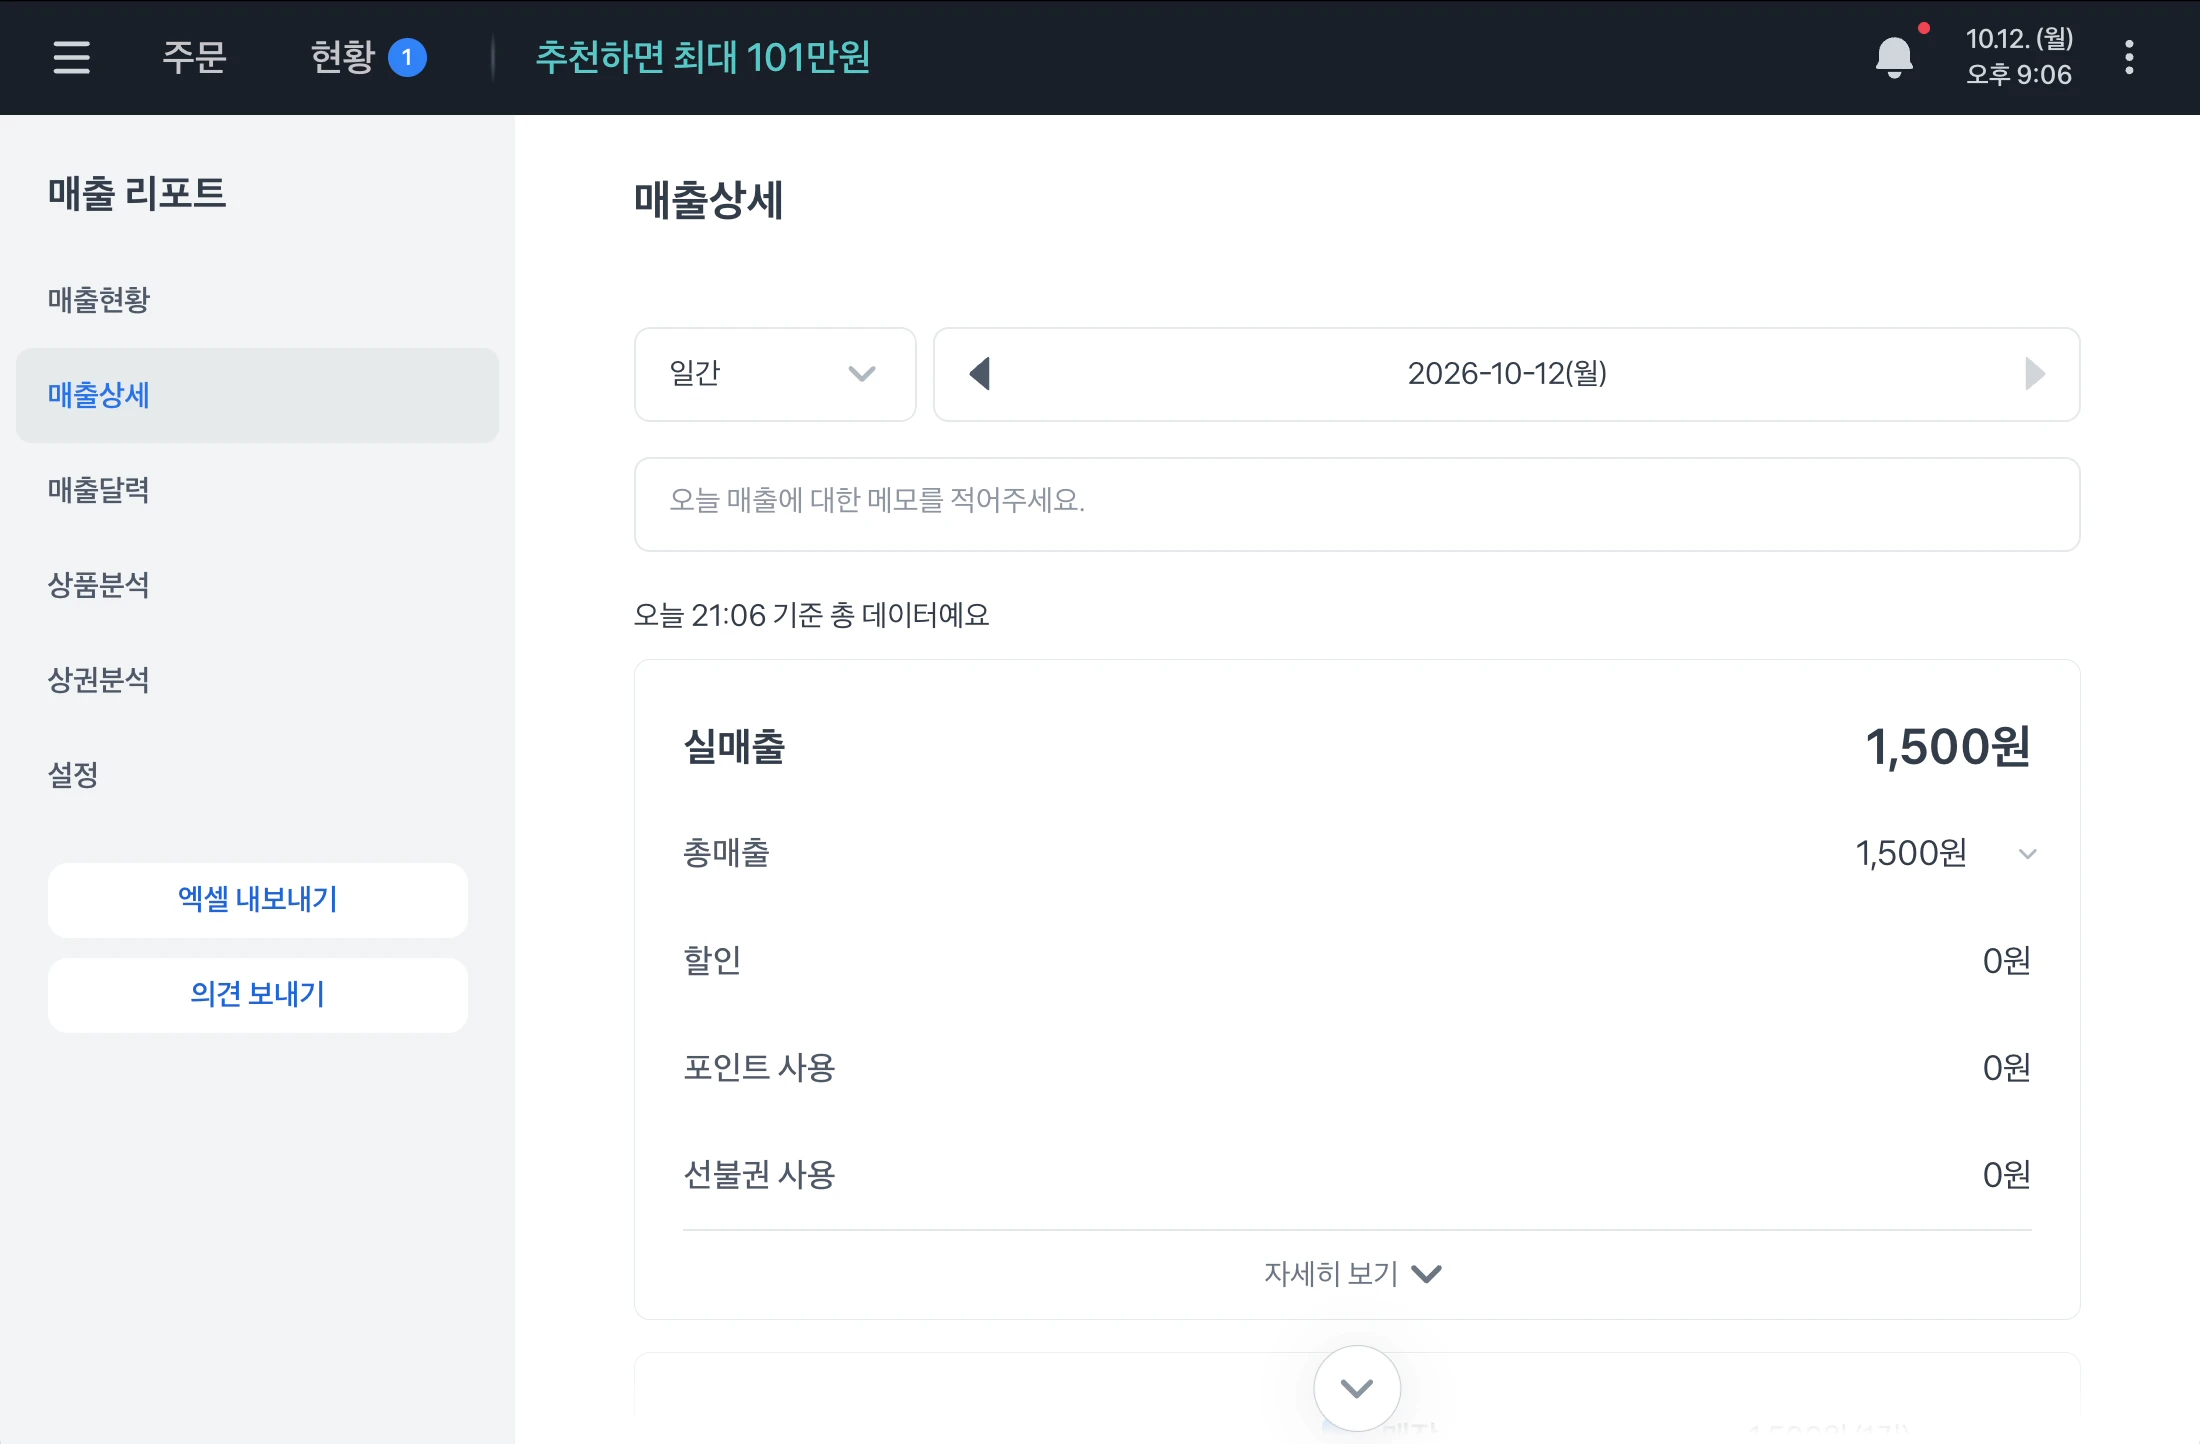Click the 선불권 사용 row label

pos(759,1175)
